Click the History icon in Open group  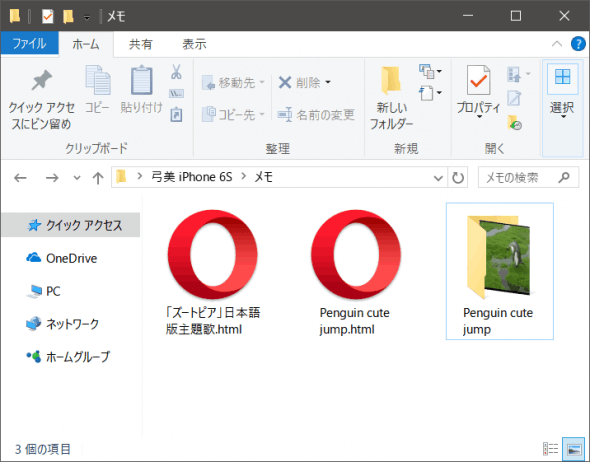point(514,123)
